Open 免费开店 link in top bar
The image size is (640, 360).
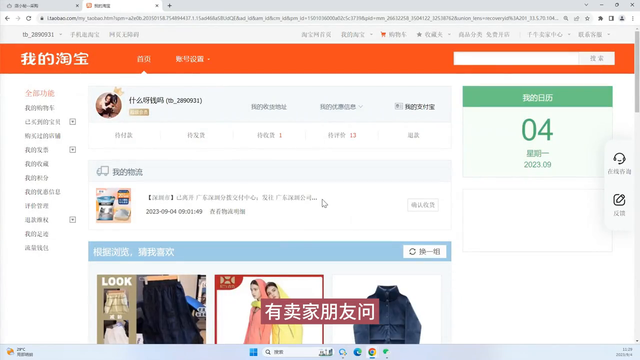(498, 35)
